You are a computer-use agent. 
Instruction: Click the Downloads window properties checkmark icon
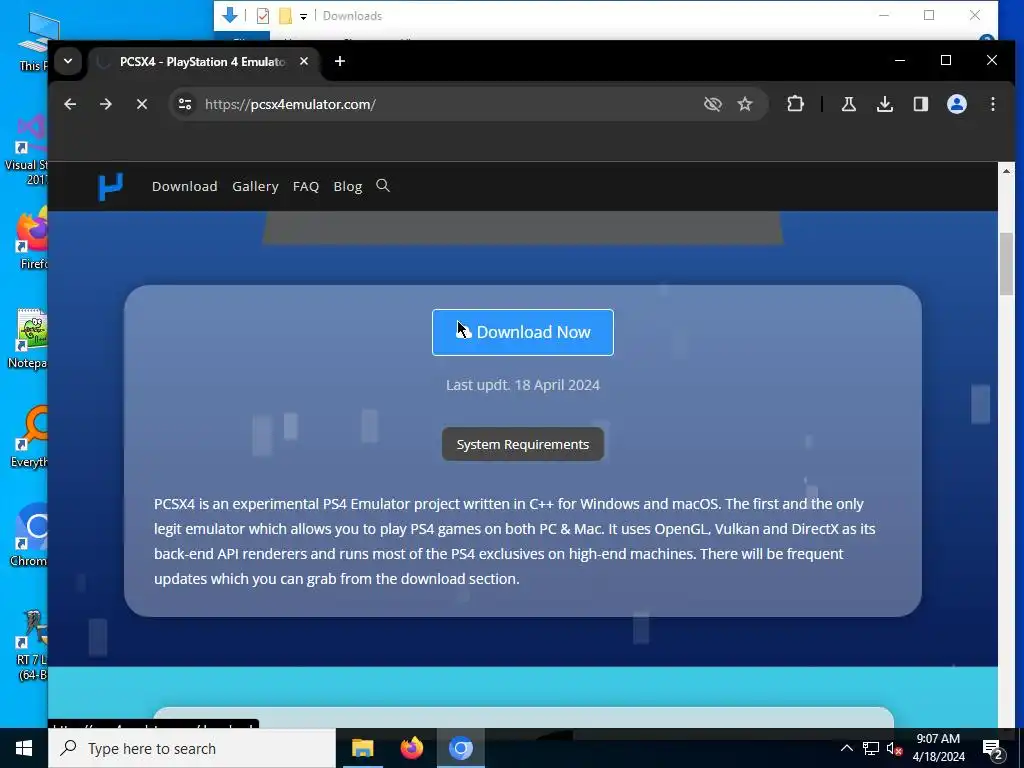[x=263, y=16]
